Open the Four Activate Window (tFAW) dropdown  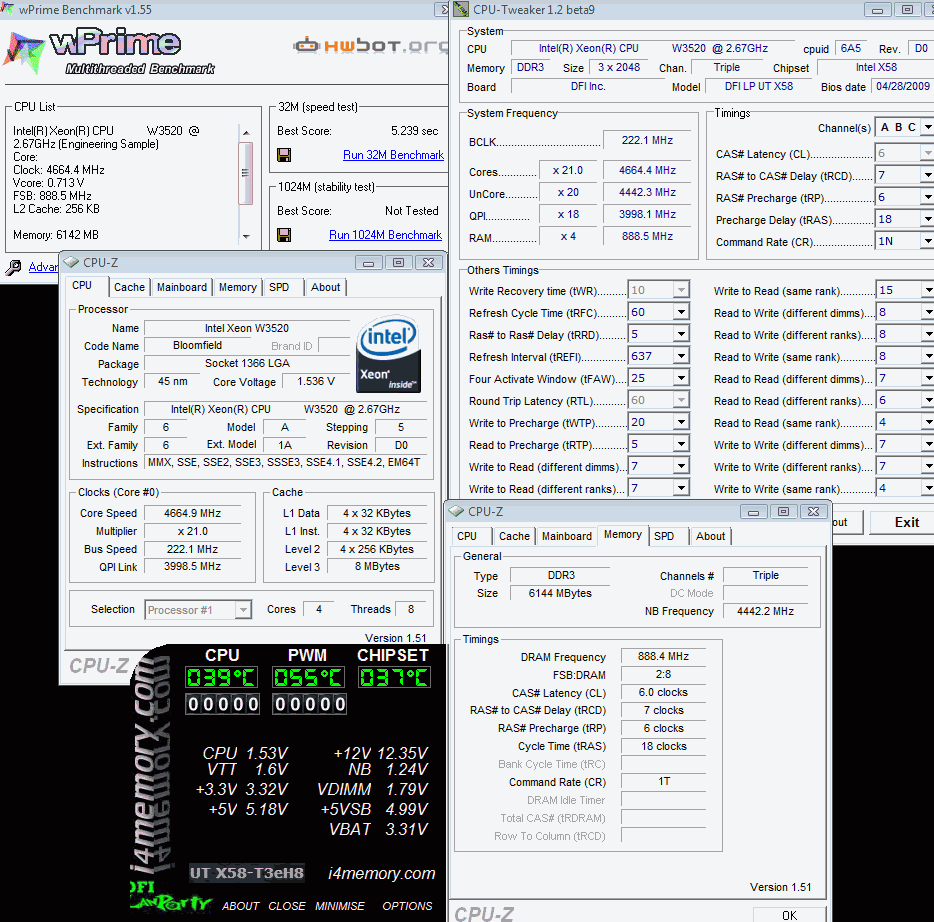(x=682, y=378)
